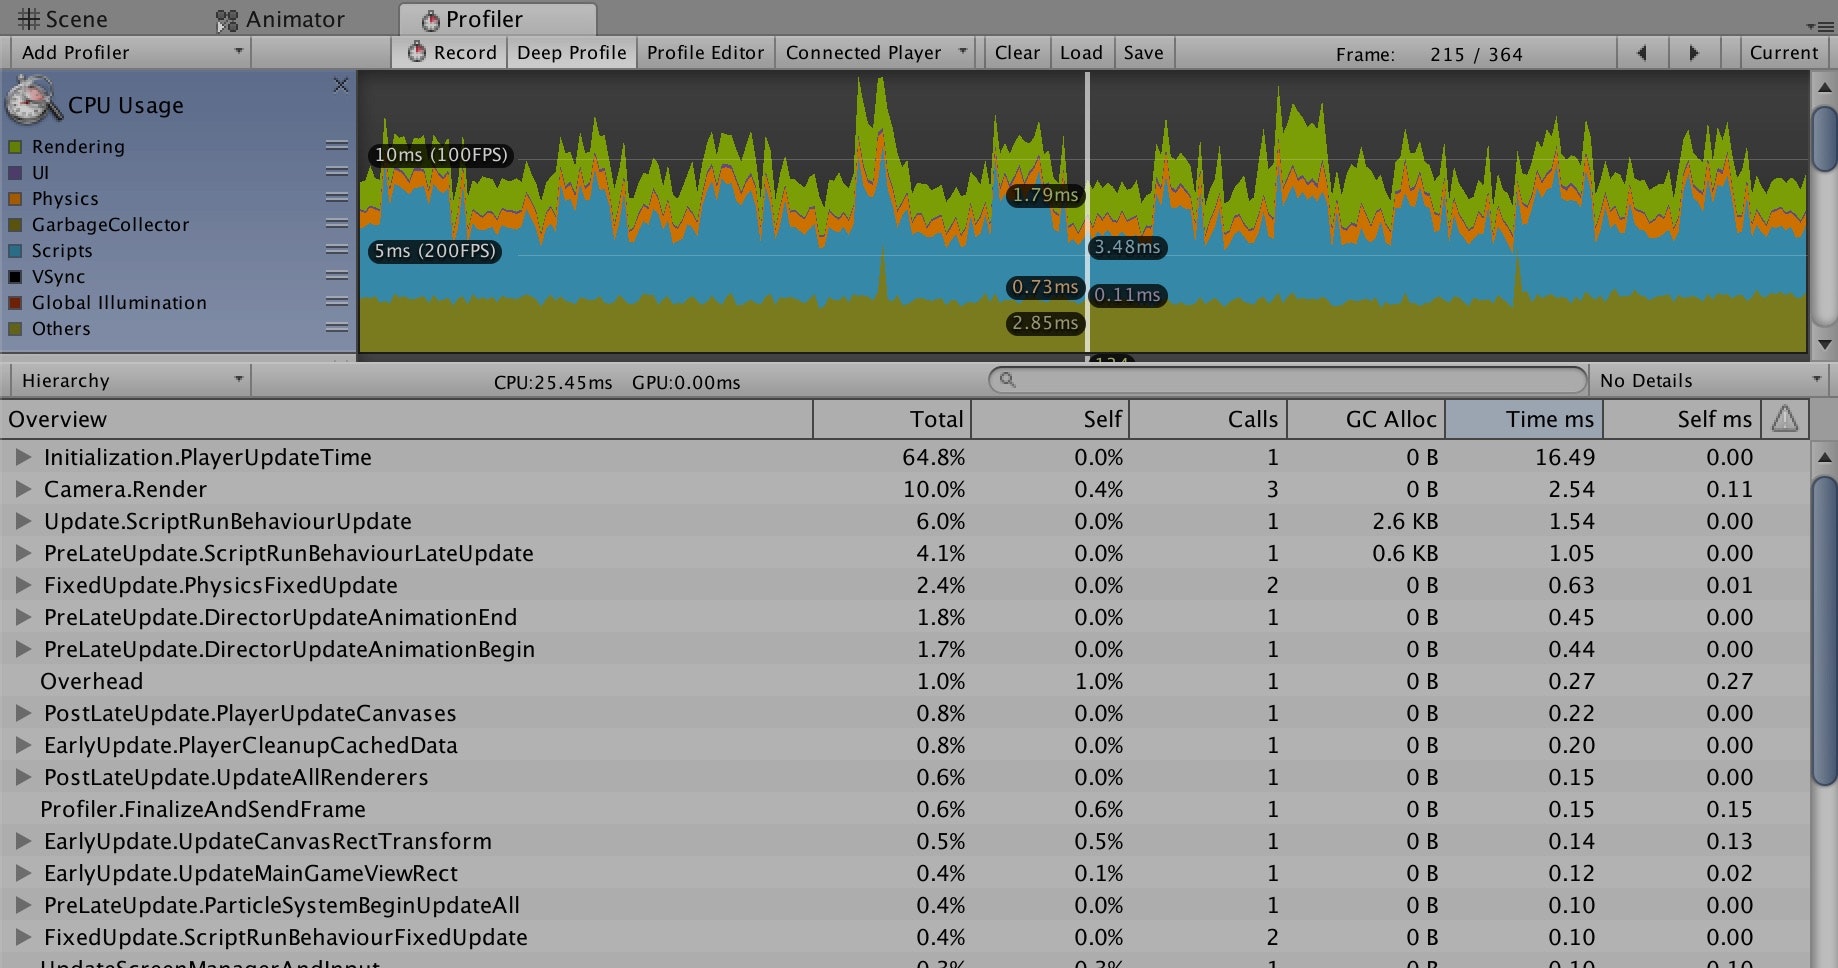This screenshot has height=968, width=1838.
Task: Select the Profiler.FinalizeAndSendFrame row
Action: coord(905,809)
